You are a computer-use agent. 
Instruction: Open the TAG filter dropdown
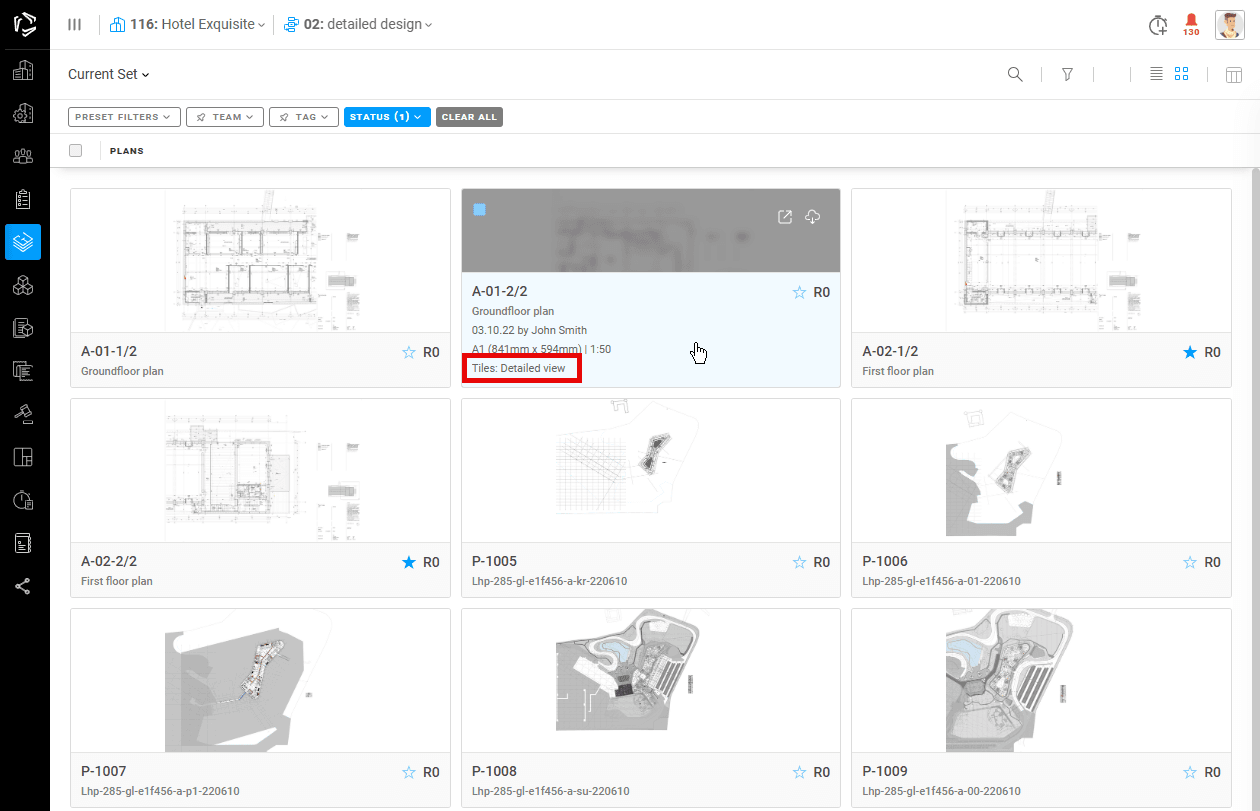click(x=304, y=117)
